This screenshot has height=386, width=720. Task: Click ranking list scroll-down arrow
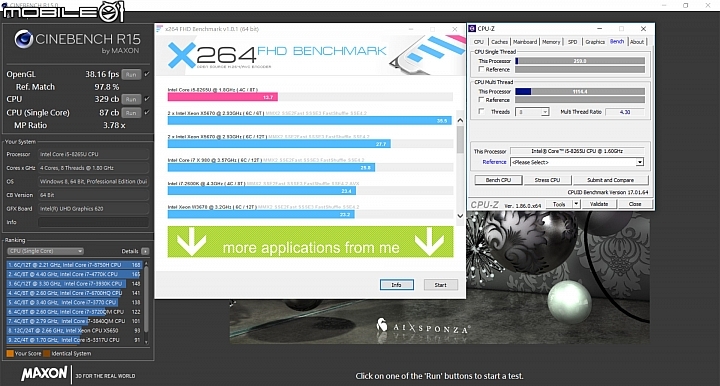(146, 342)
